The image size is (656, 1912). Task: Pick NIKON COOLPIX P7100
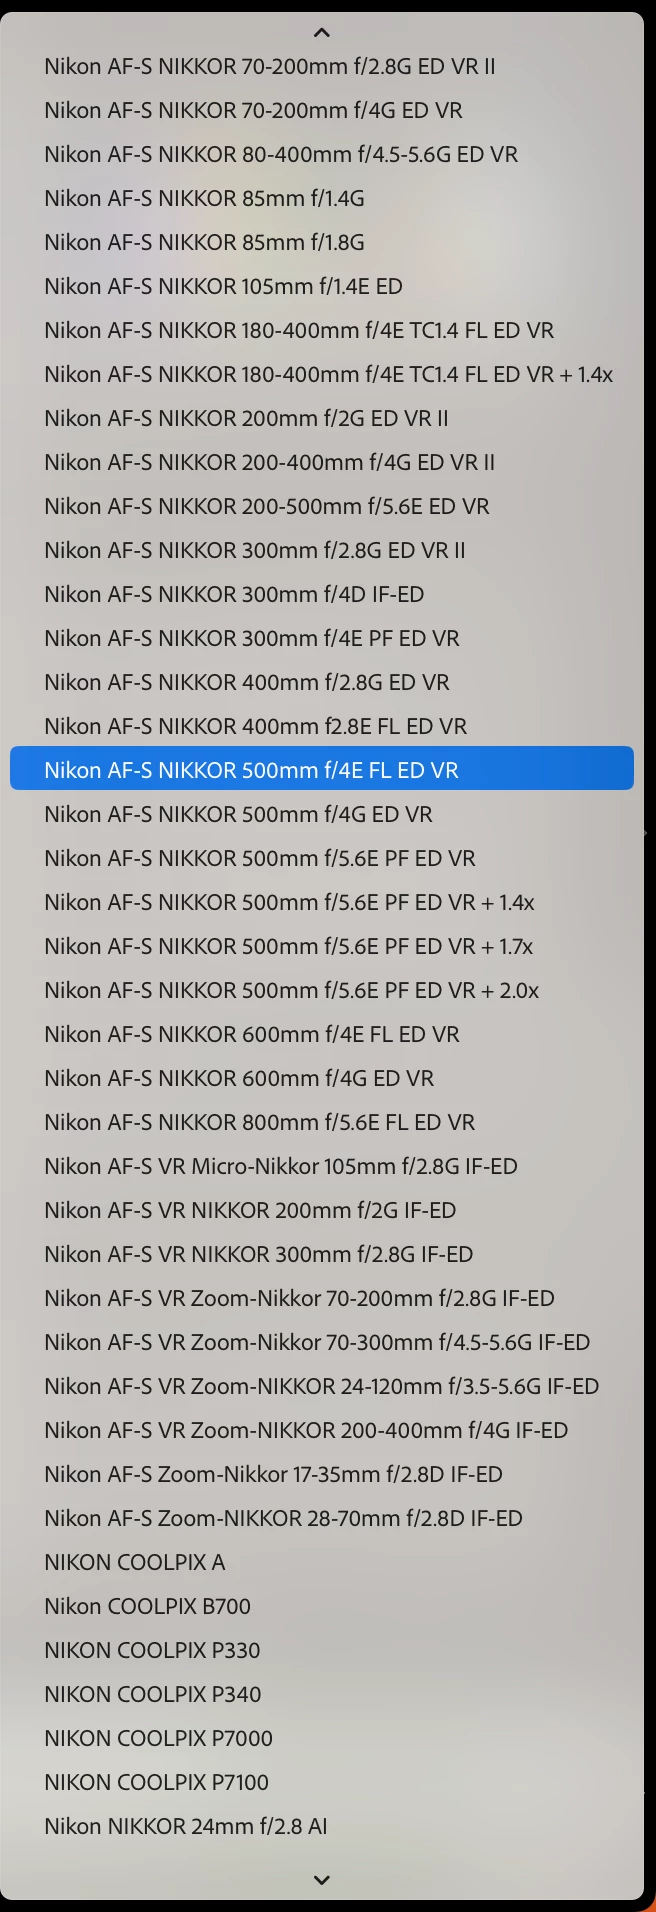pyautogui.click(x=322, y=1782)
